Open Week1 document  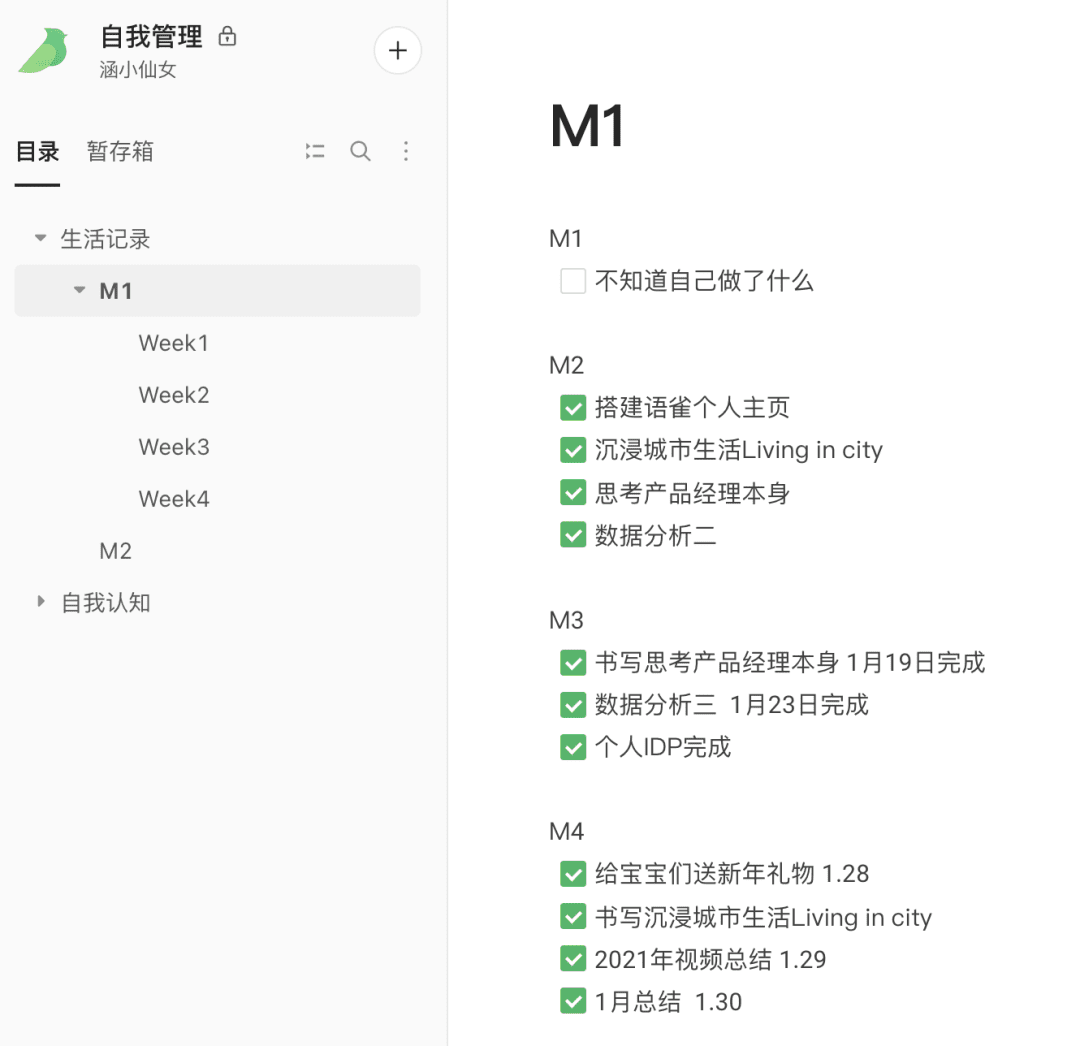174,343
